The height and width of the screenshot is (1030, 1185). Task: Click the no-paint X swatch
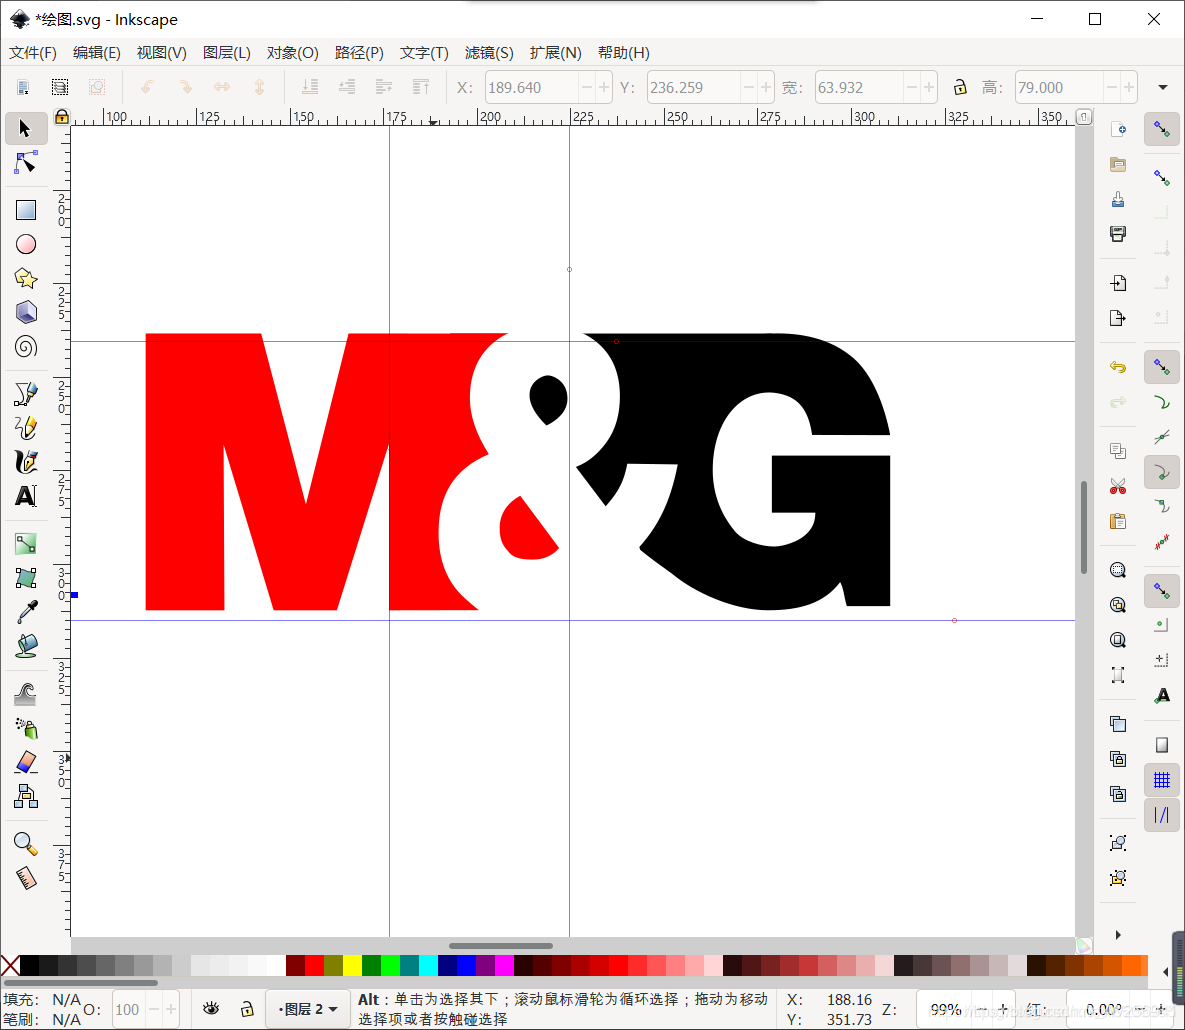[10, 966]
